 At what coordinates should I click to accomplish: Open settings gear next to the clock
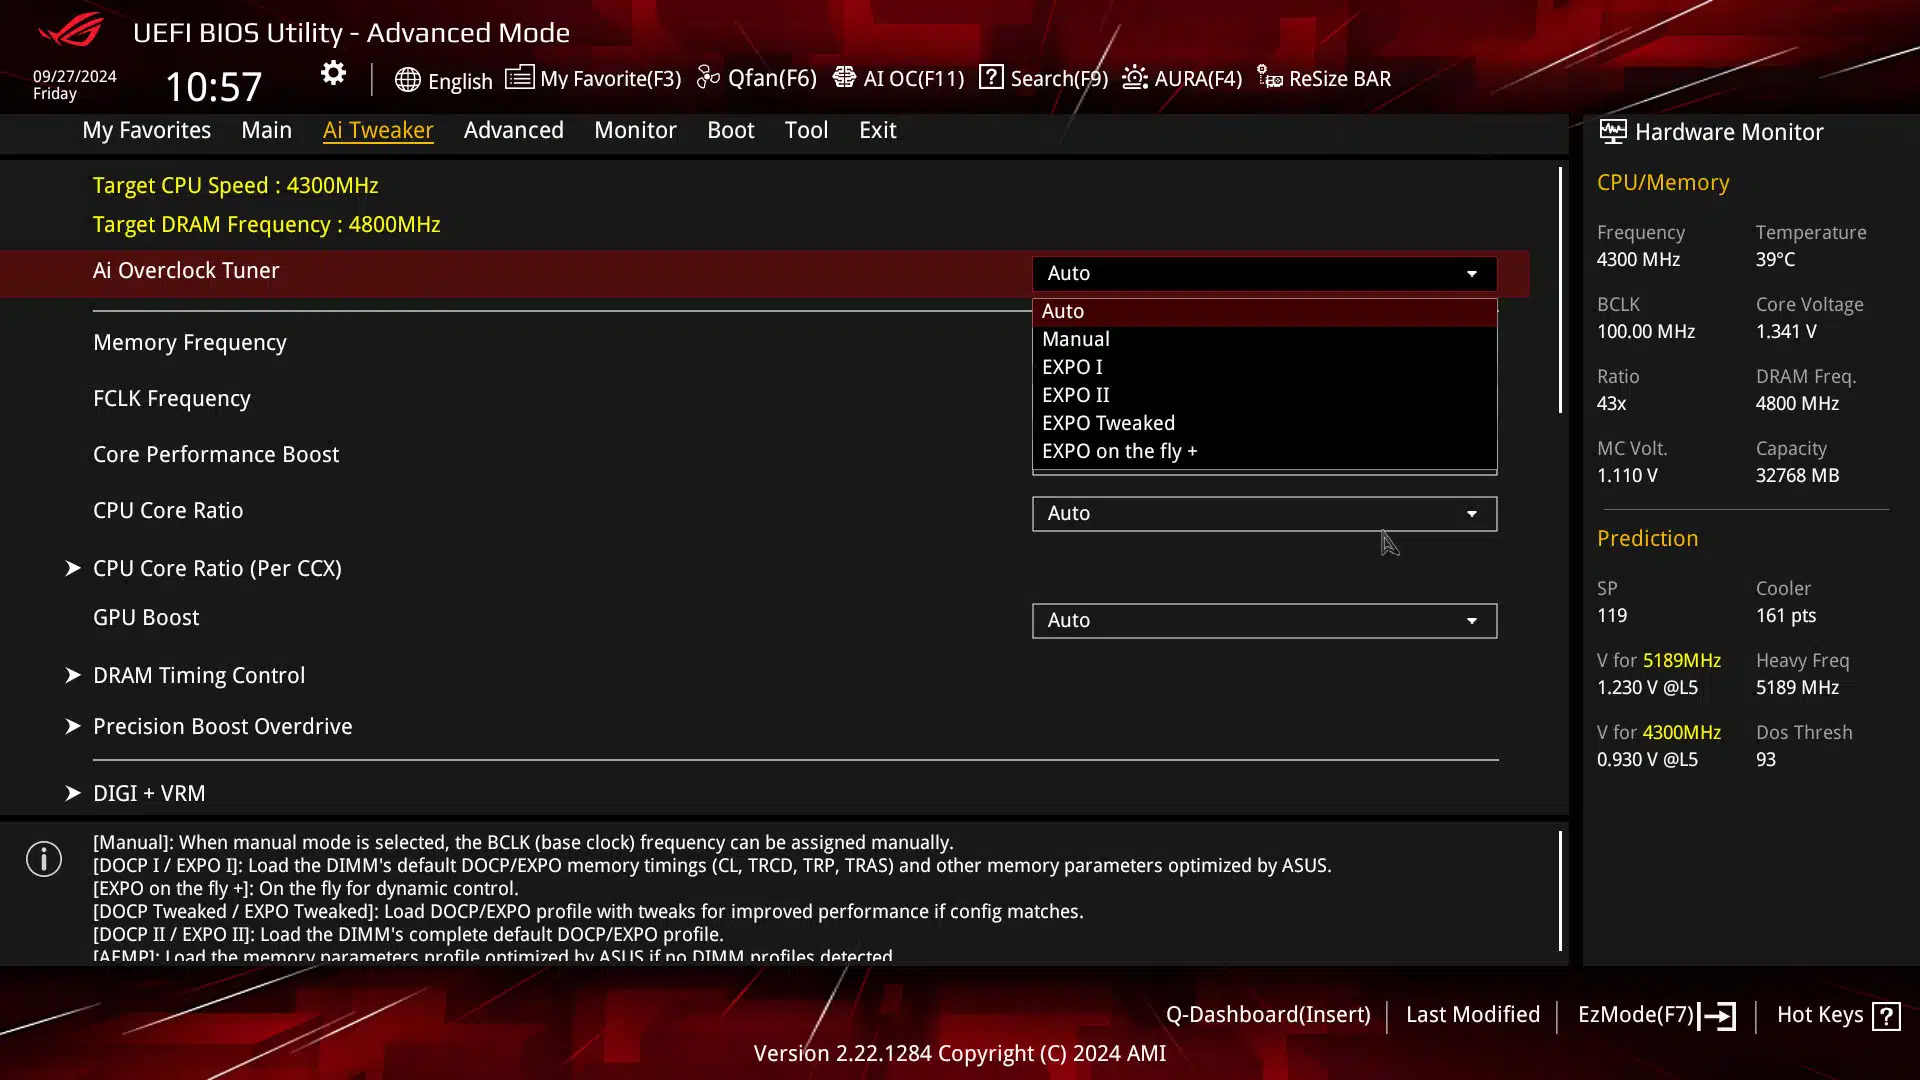[x=333, y=73]
